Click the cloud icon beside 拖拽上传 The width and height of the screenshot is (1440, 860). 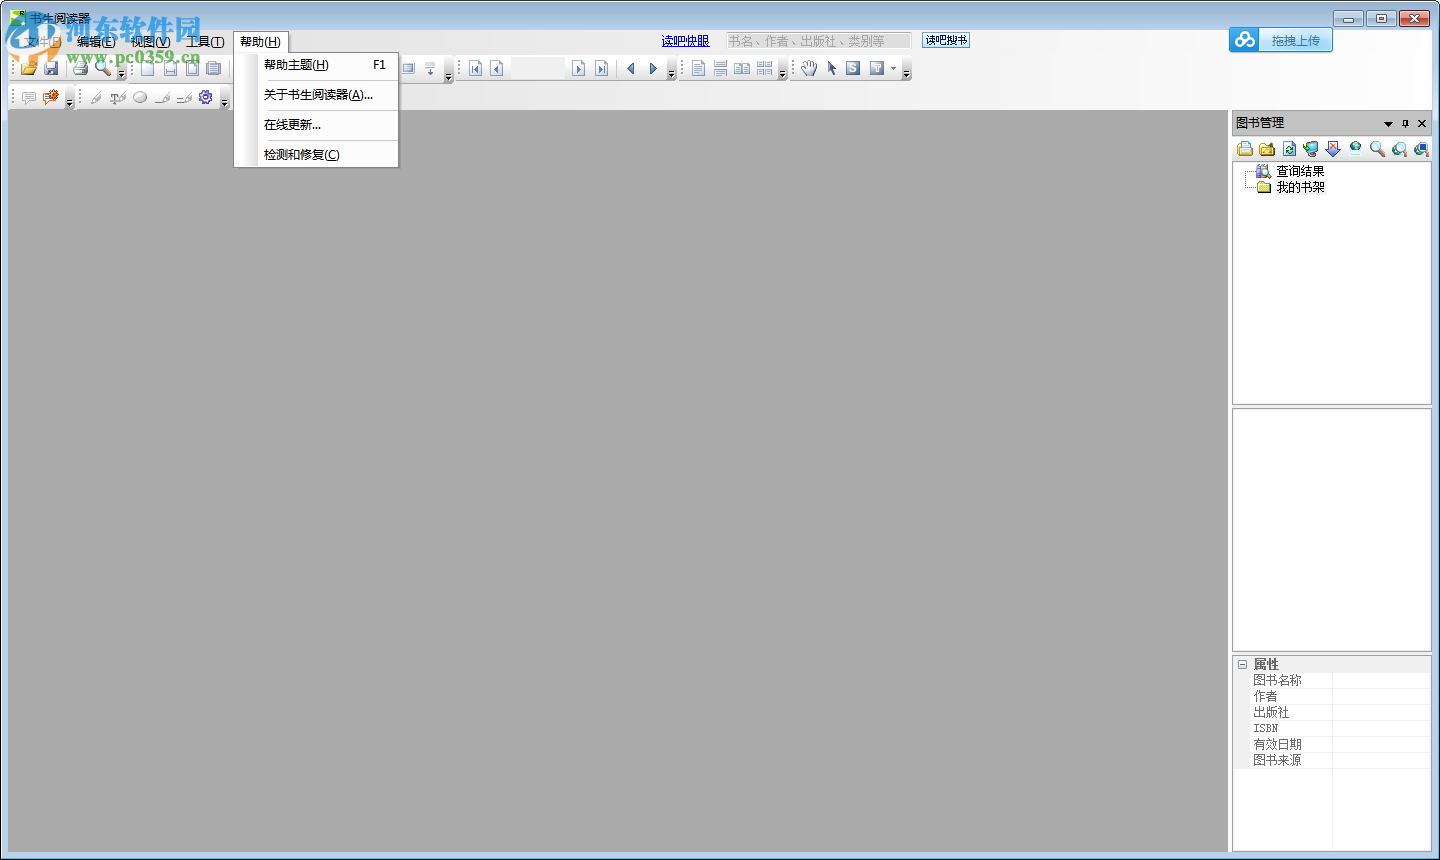tap(1244, 40)
